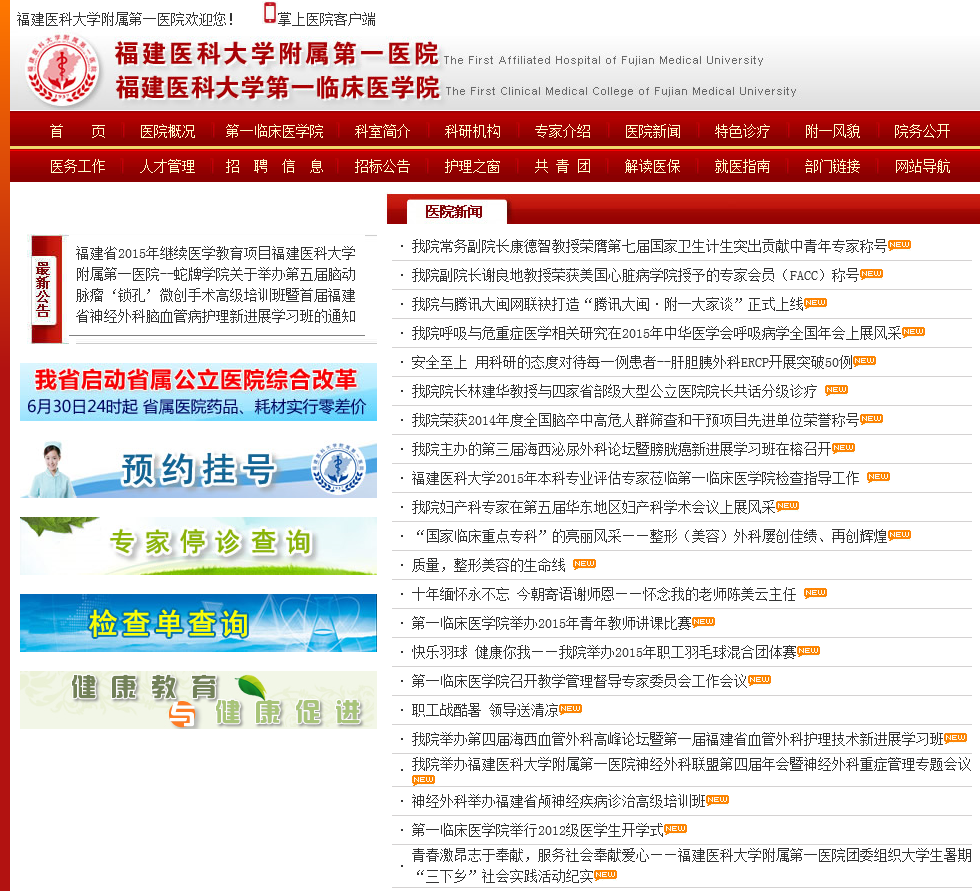
Task: Open news on 2015年本科专业评估专家
Action: (636, 479)
